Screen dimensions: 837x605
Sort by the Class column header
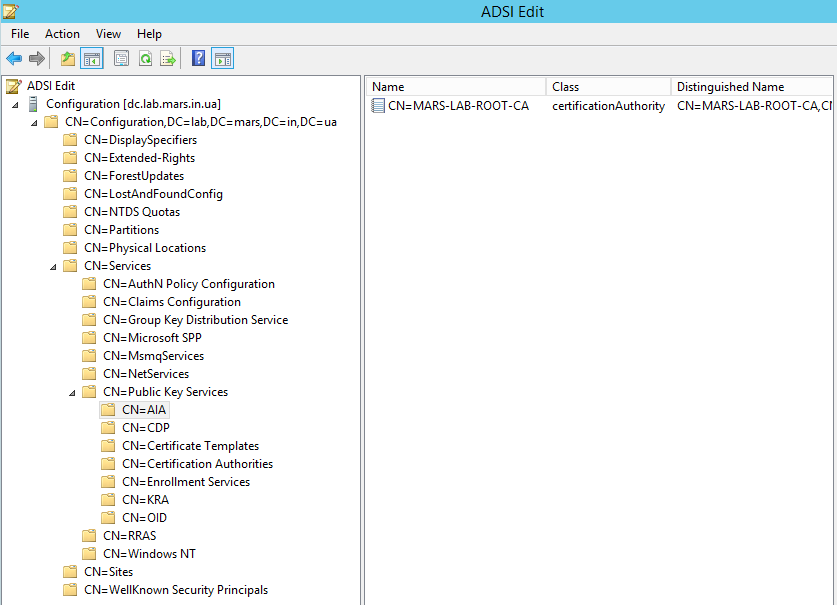(607, 87)
